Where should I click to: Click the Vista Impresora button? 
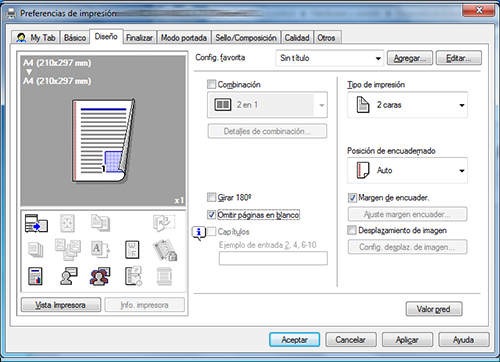[x=61, y=305]
